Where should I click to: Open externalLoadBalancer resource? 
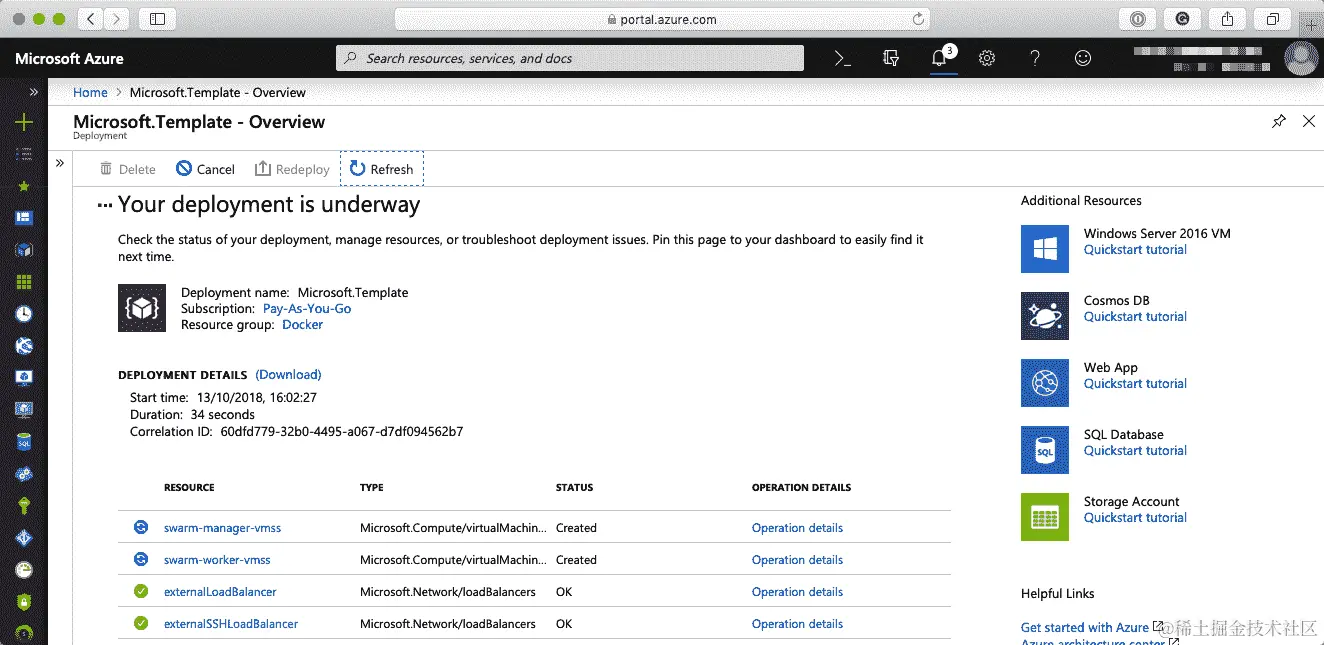[x=220, y=592]
